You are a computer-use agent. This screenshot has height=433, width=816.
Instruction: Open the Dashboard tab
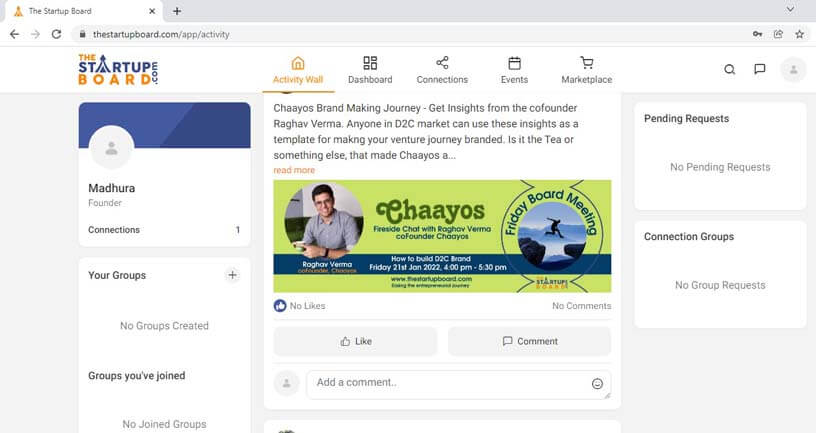click(370, 70)
